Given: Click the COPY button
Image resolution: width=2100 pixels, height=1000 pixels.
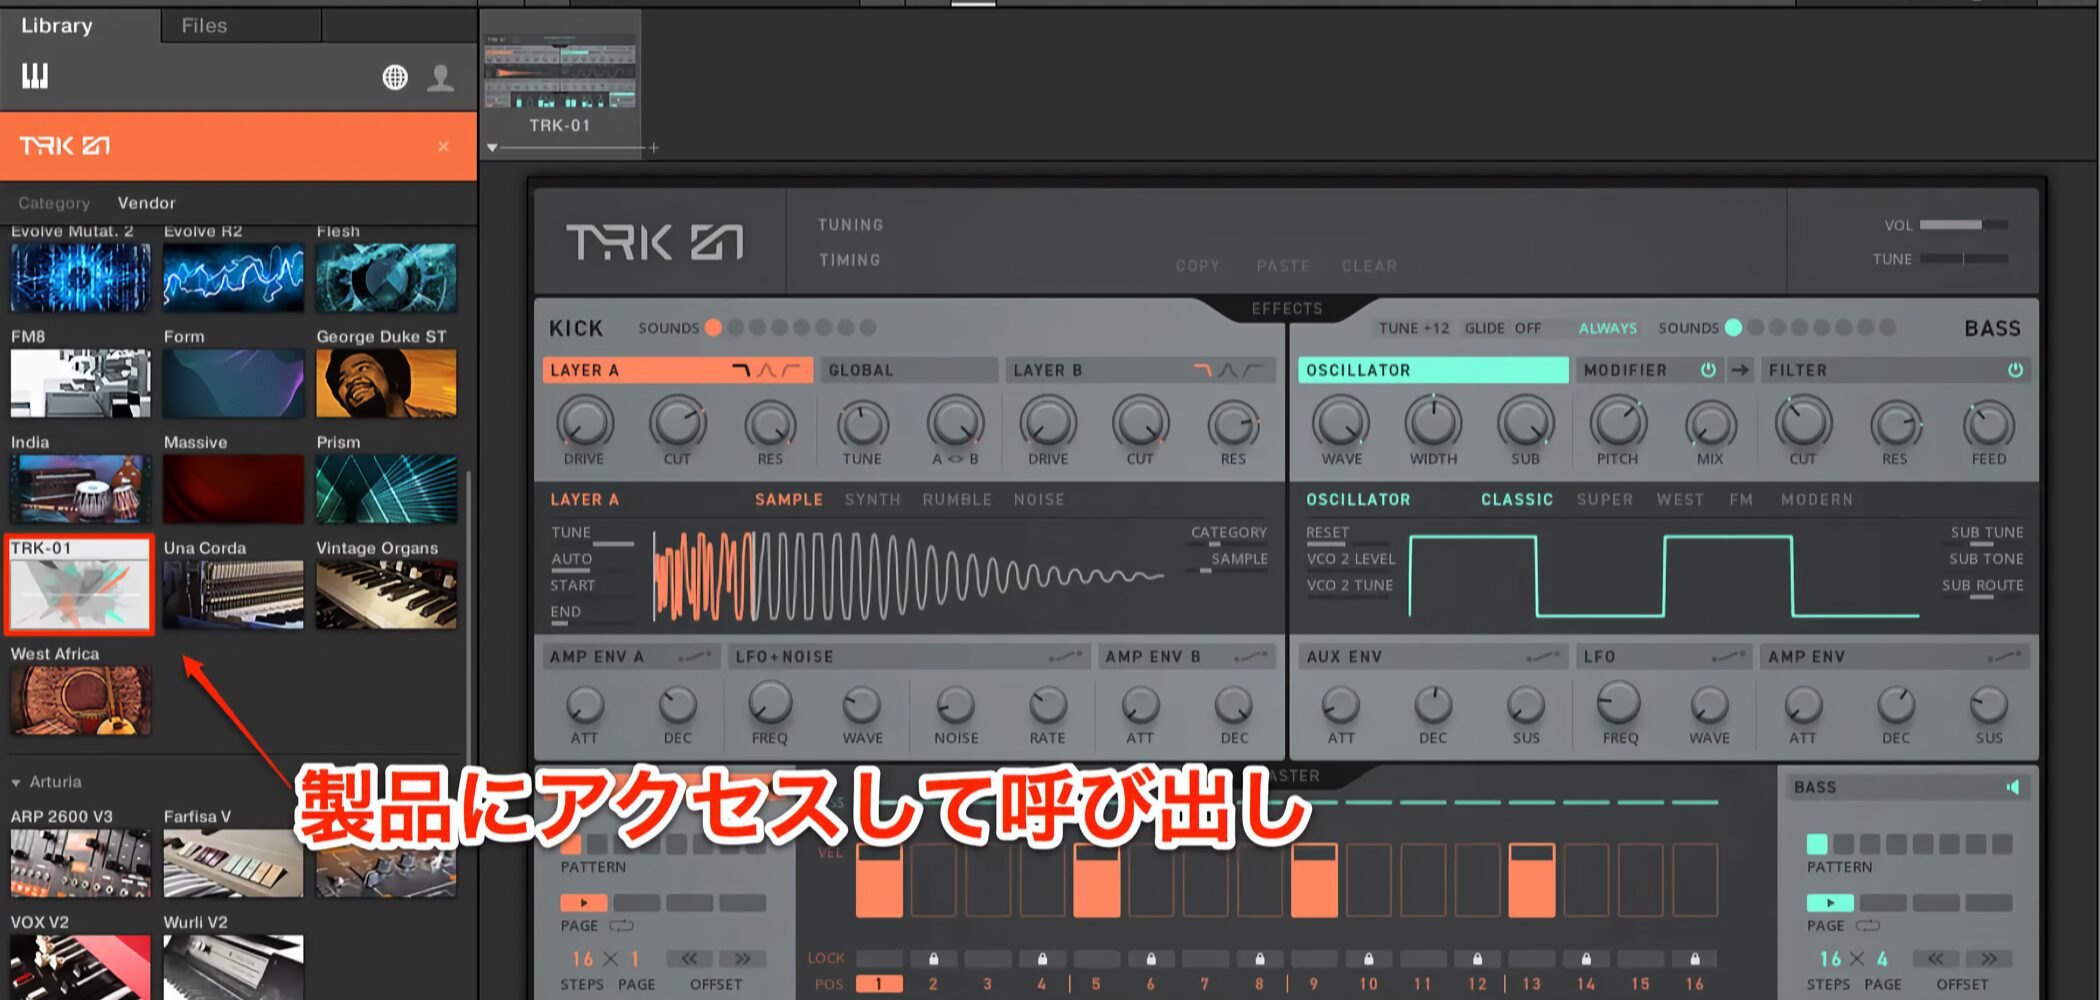Looking at the screenshot, I should [1197, 266].
